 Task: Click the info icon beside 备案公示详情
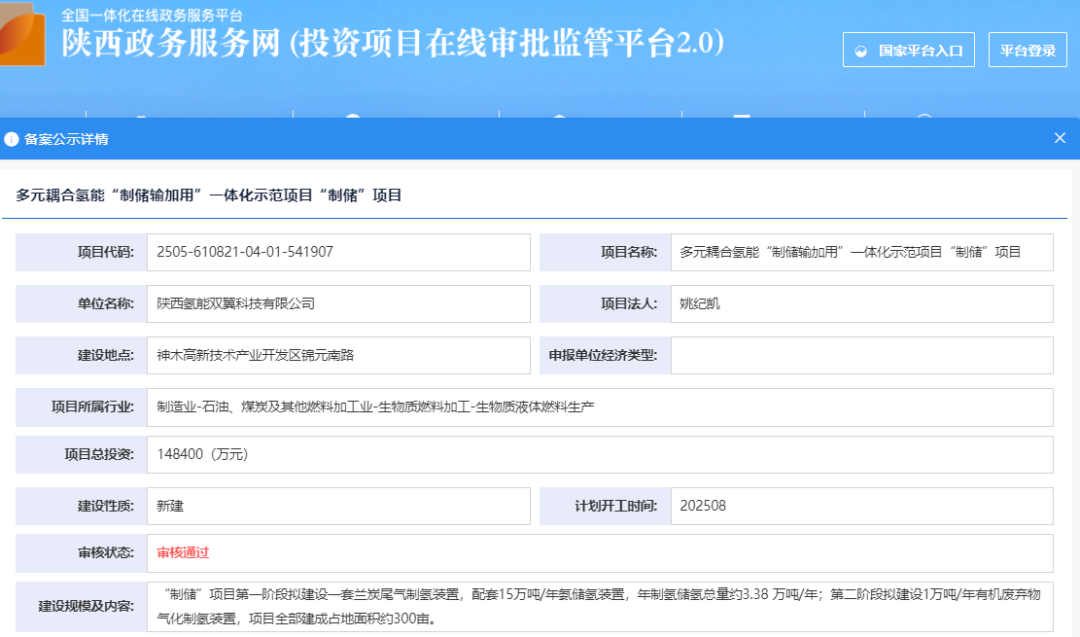point(12,139)
